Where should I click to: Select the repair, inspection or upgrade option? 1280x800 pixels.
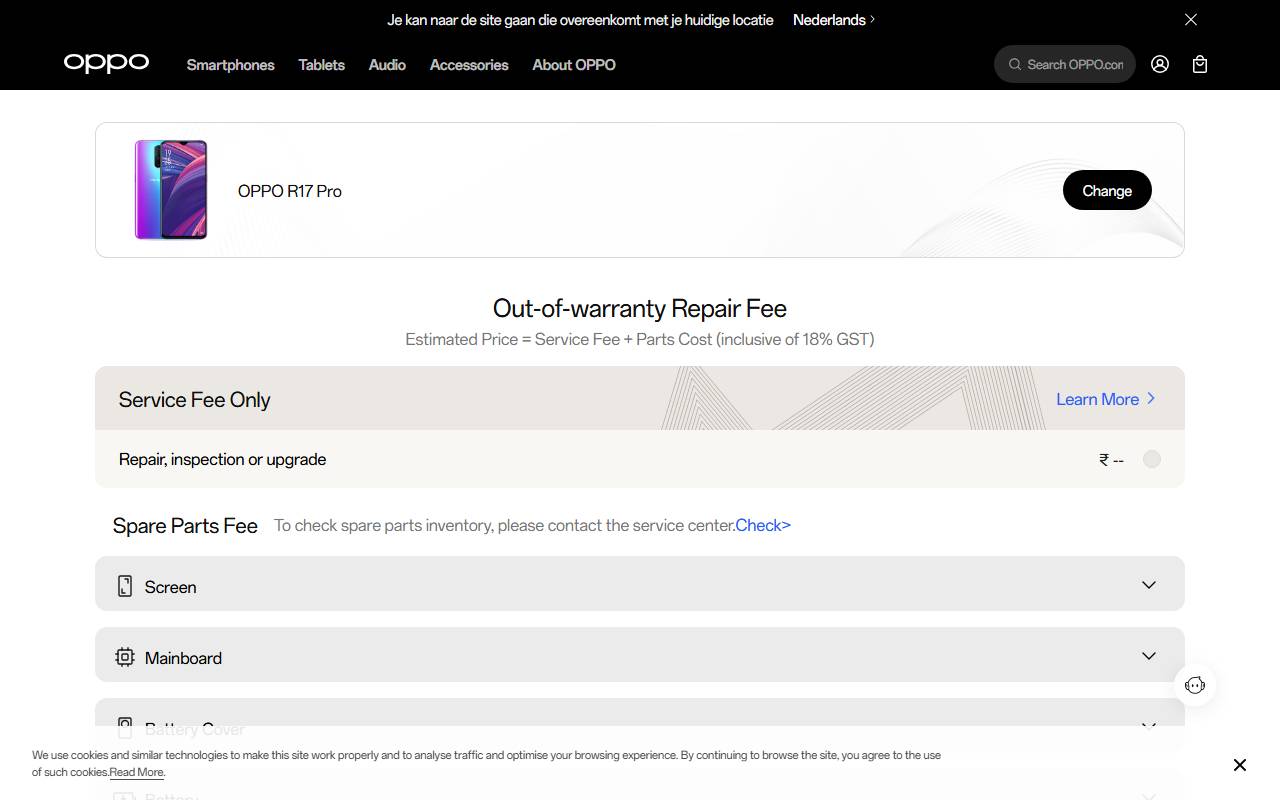coord(1151,459)
